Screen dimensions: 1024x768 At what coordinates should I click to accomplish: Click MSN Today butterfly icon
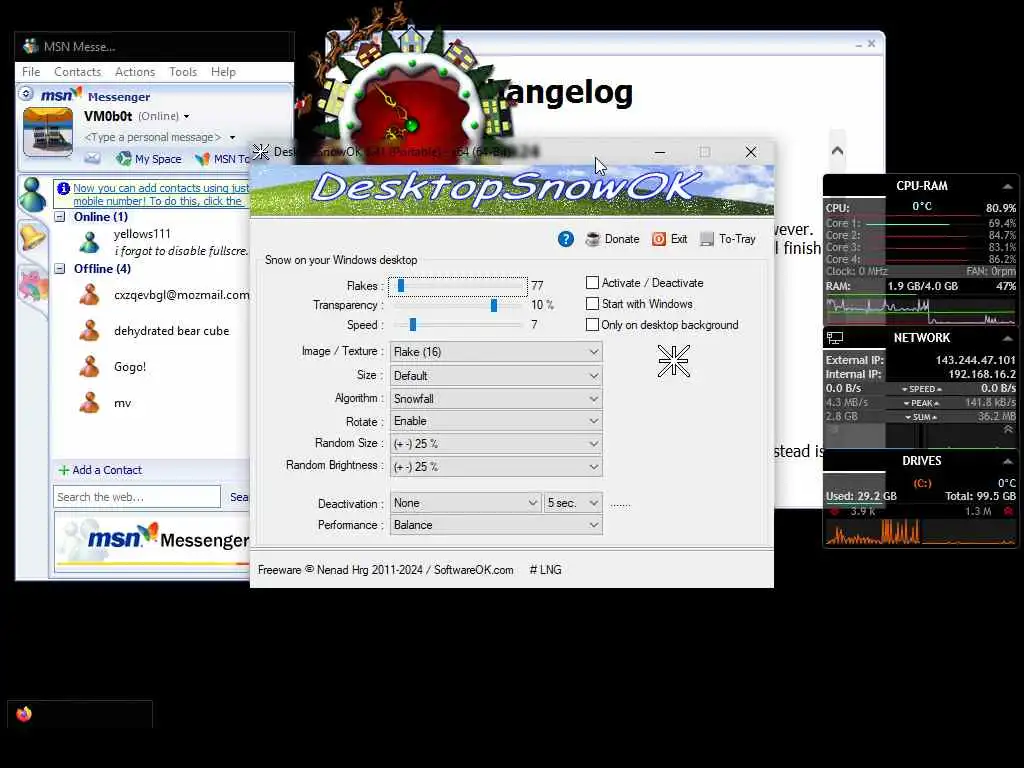click(x=202, y=159)
